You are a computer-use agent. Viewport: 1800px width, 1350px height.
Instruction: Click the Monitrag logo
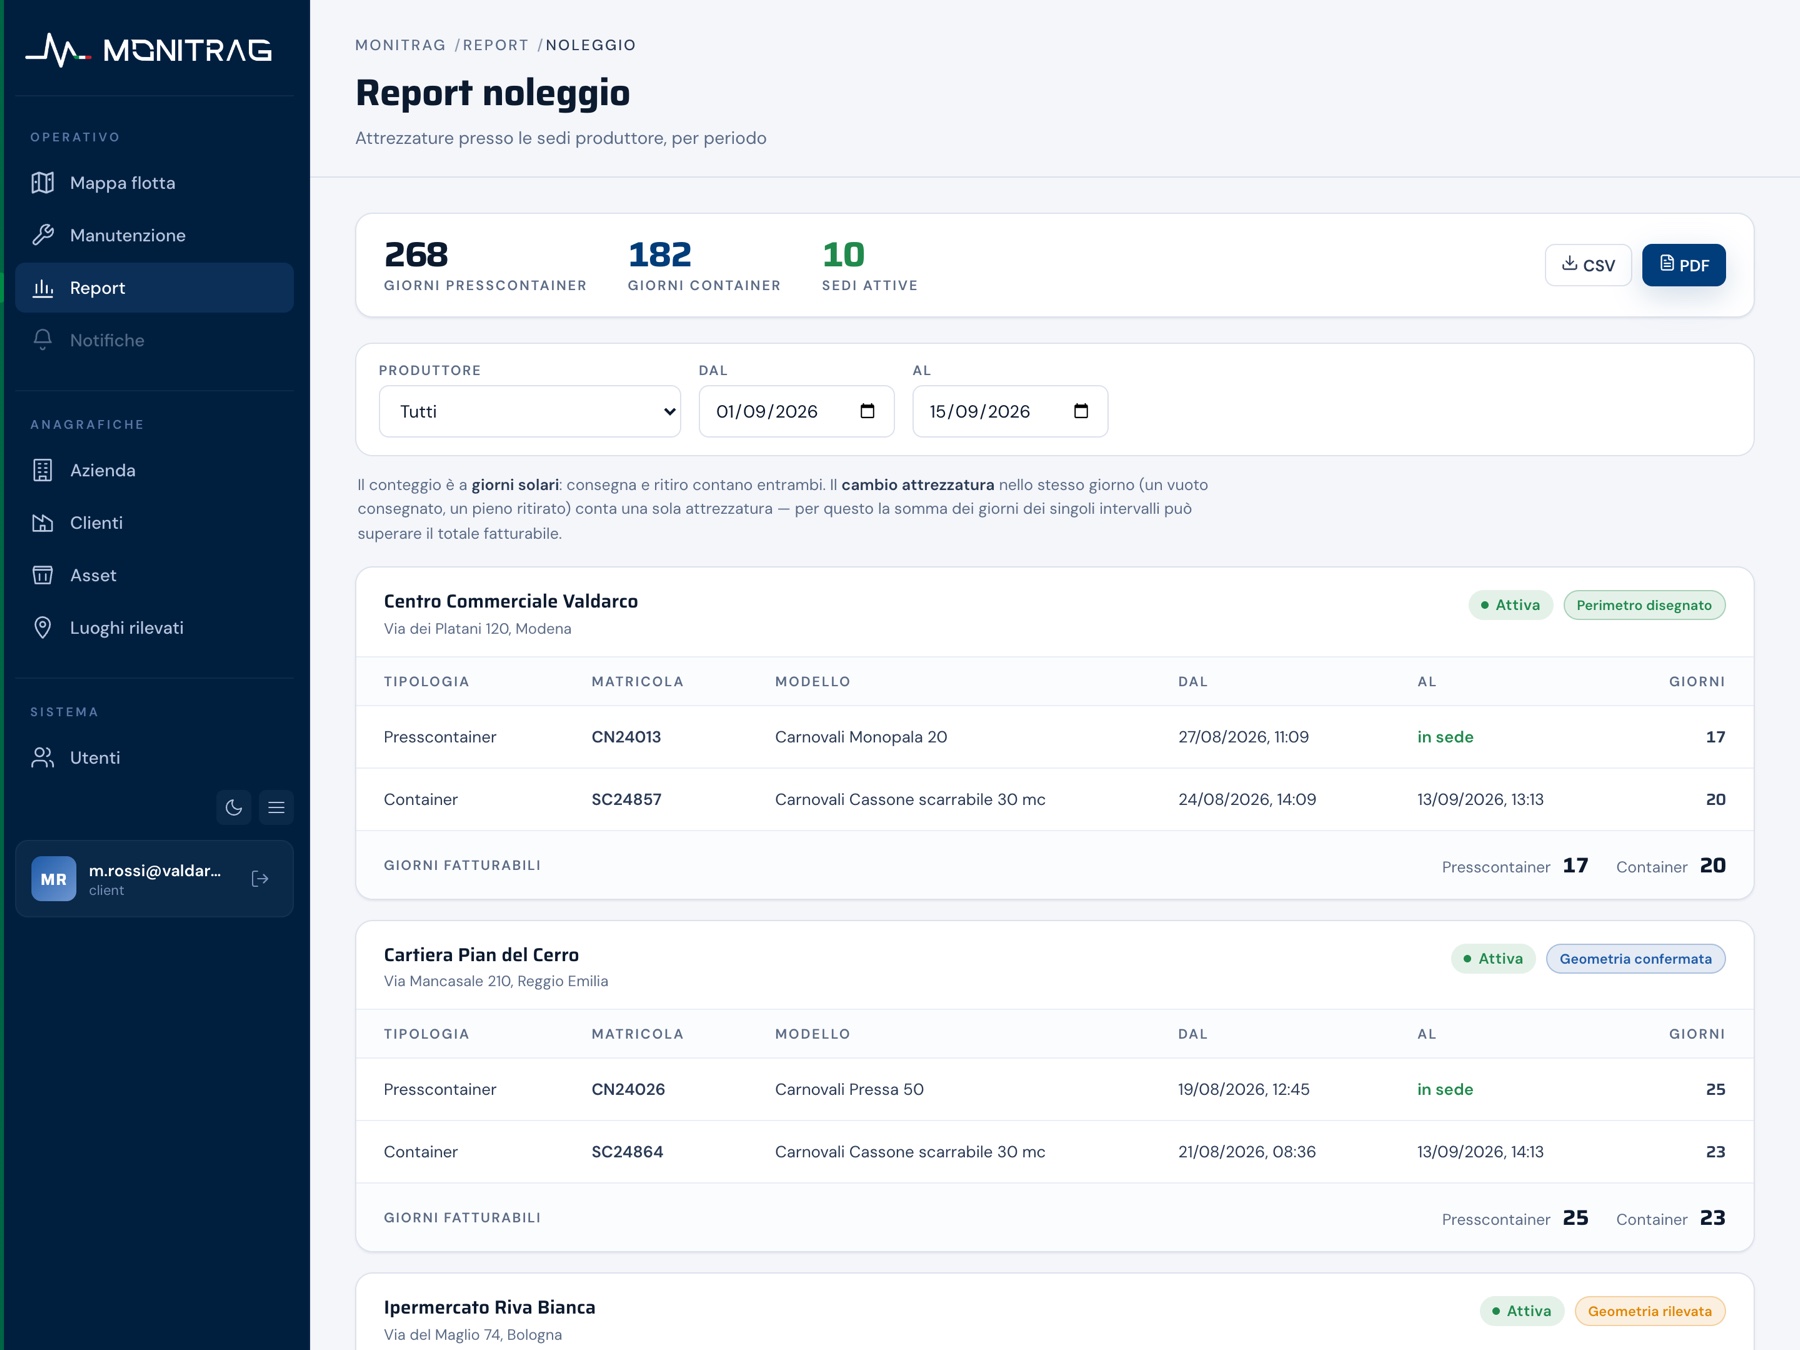click(149, 50)
